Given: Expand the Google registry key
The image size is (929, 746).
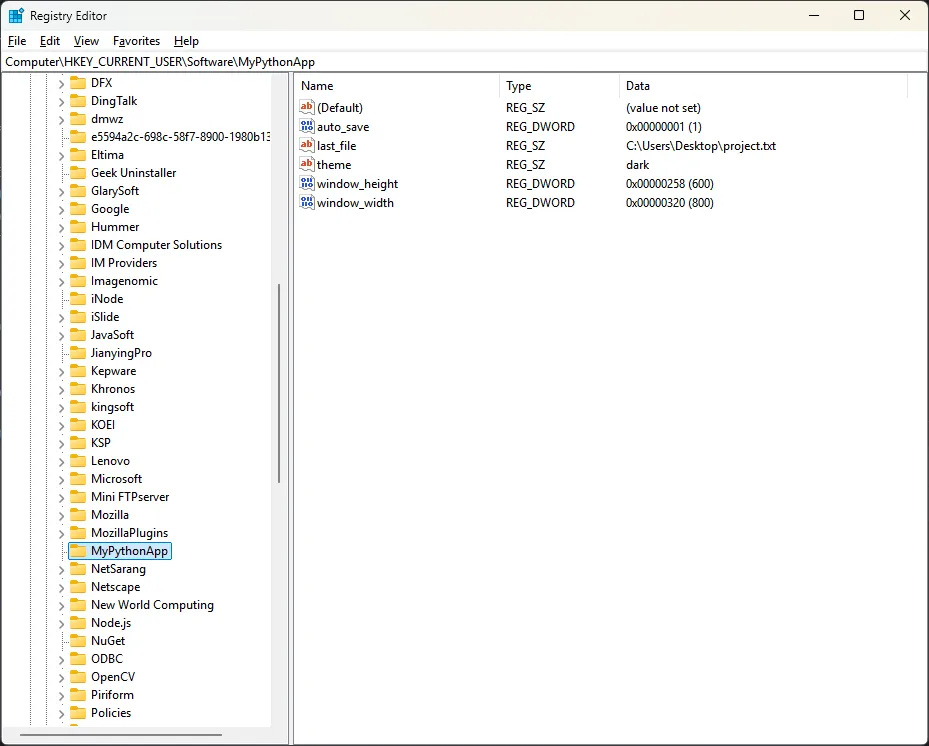Looking at the screenshot, I should pos(61,209).
